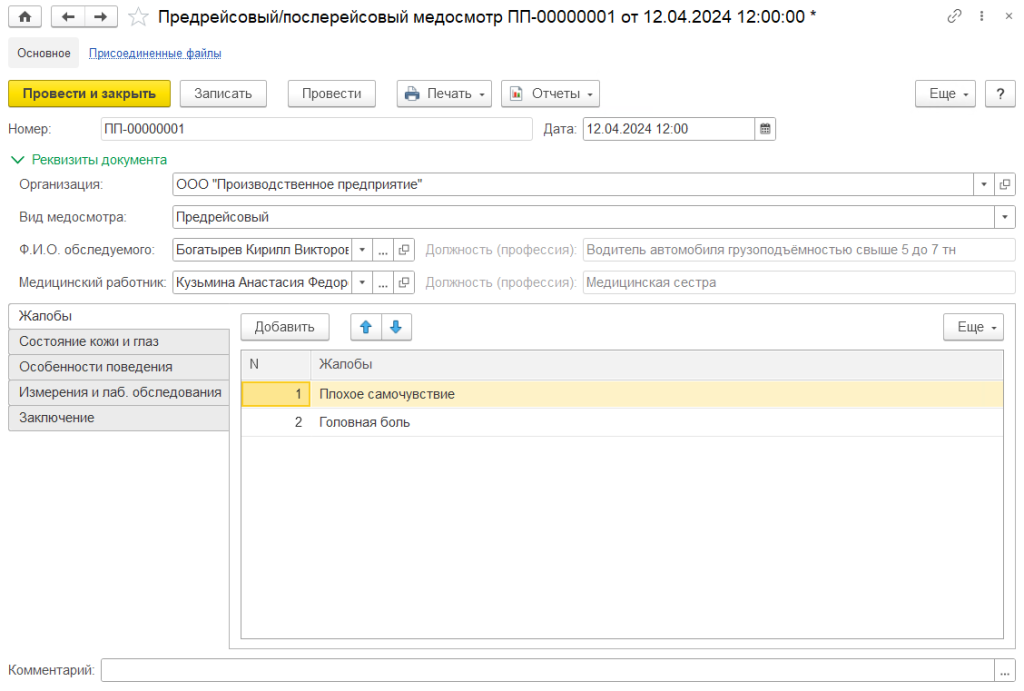Move complaint row up with up arrow
Screen dimensions: 1024x691
(365, 327)
